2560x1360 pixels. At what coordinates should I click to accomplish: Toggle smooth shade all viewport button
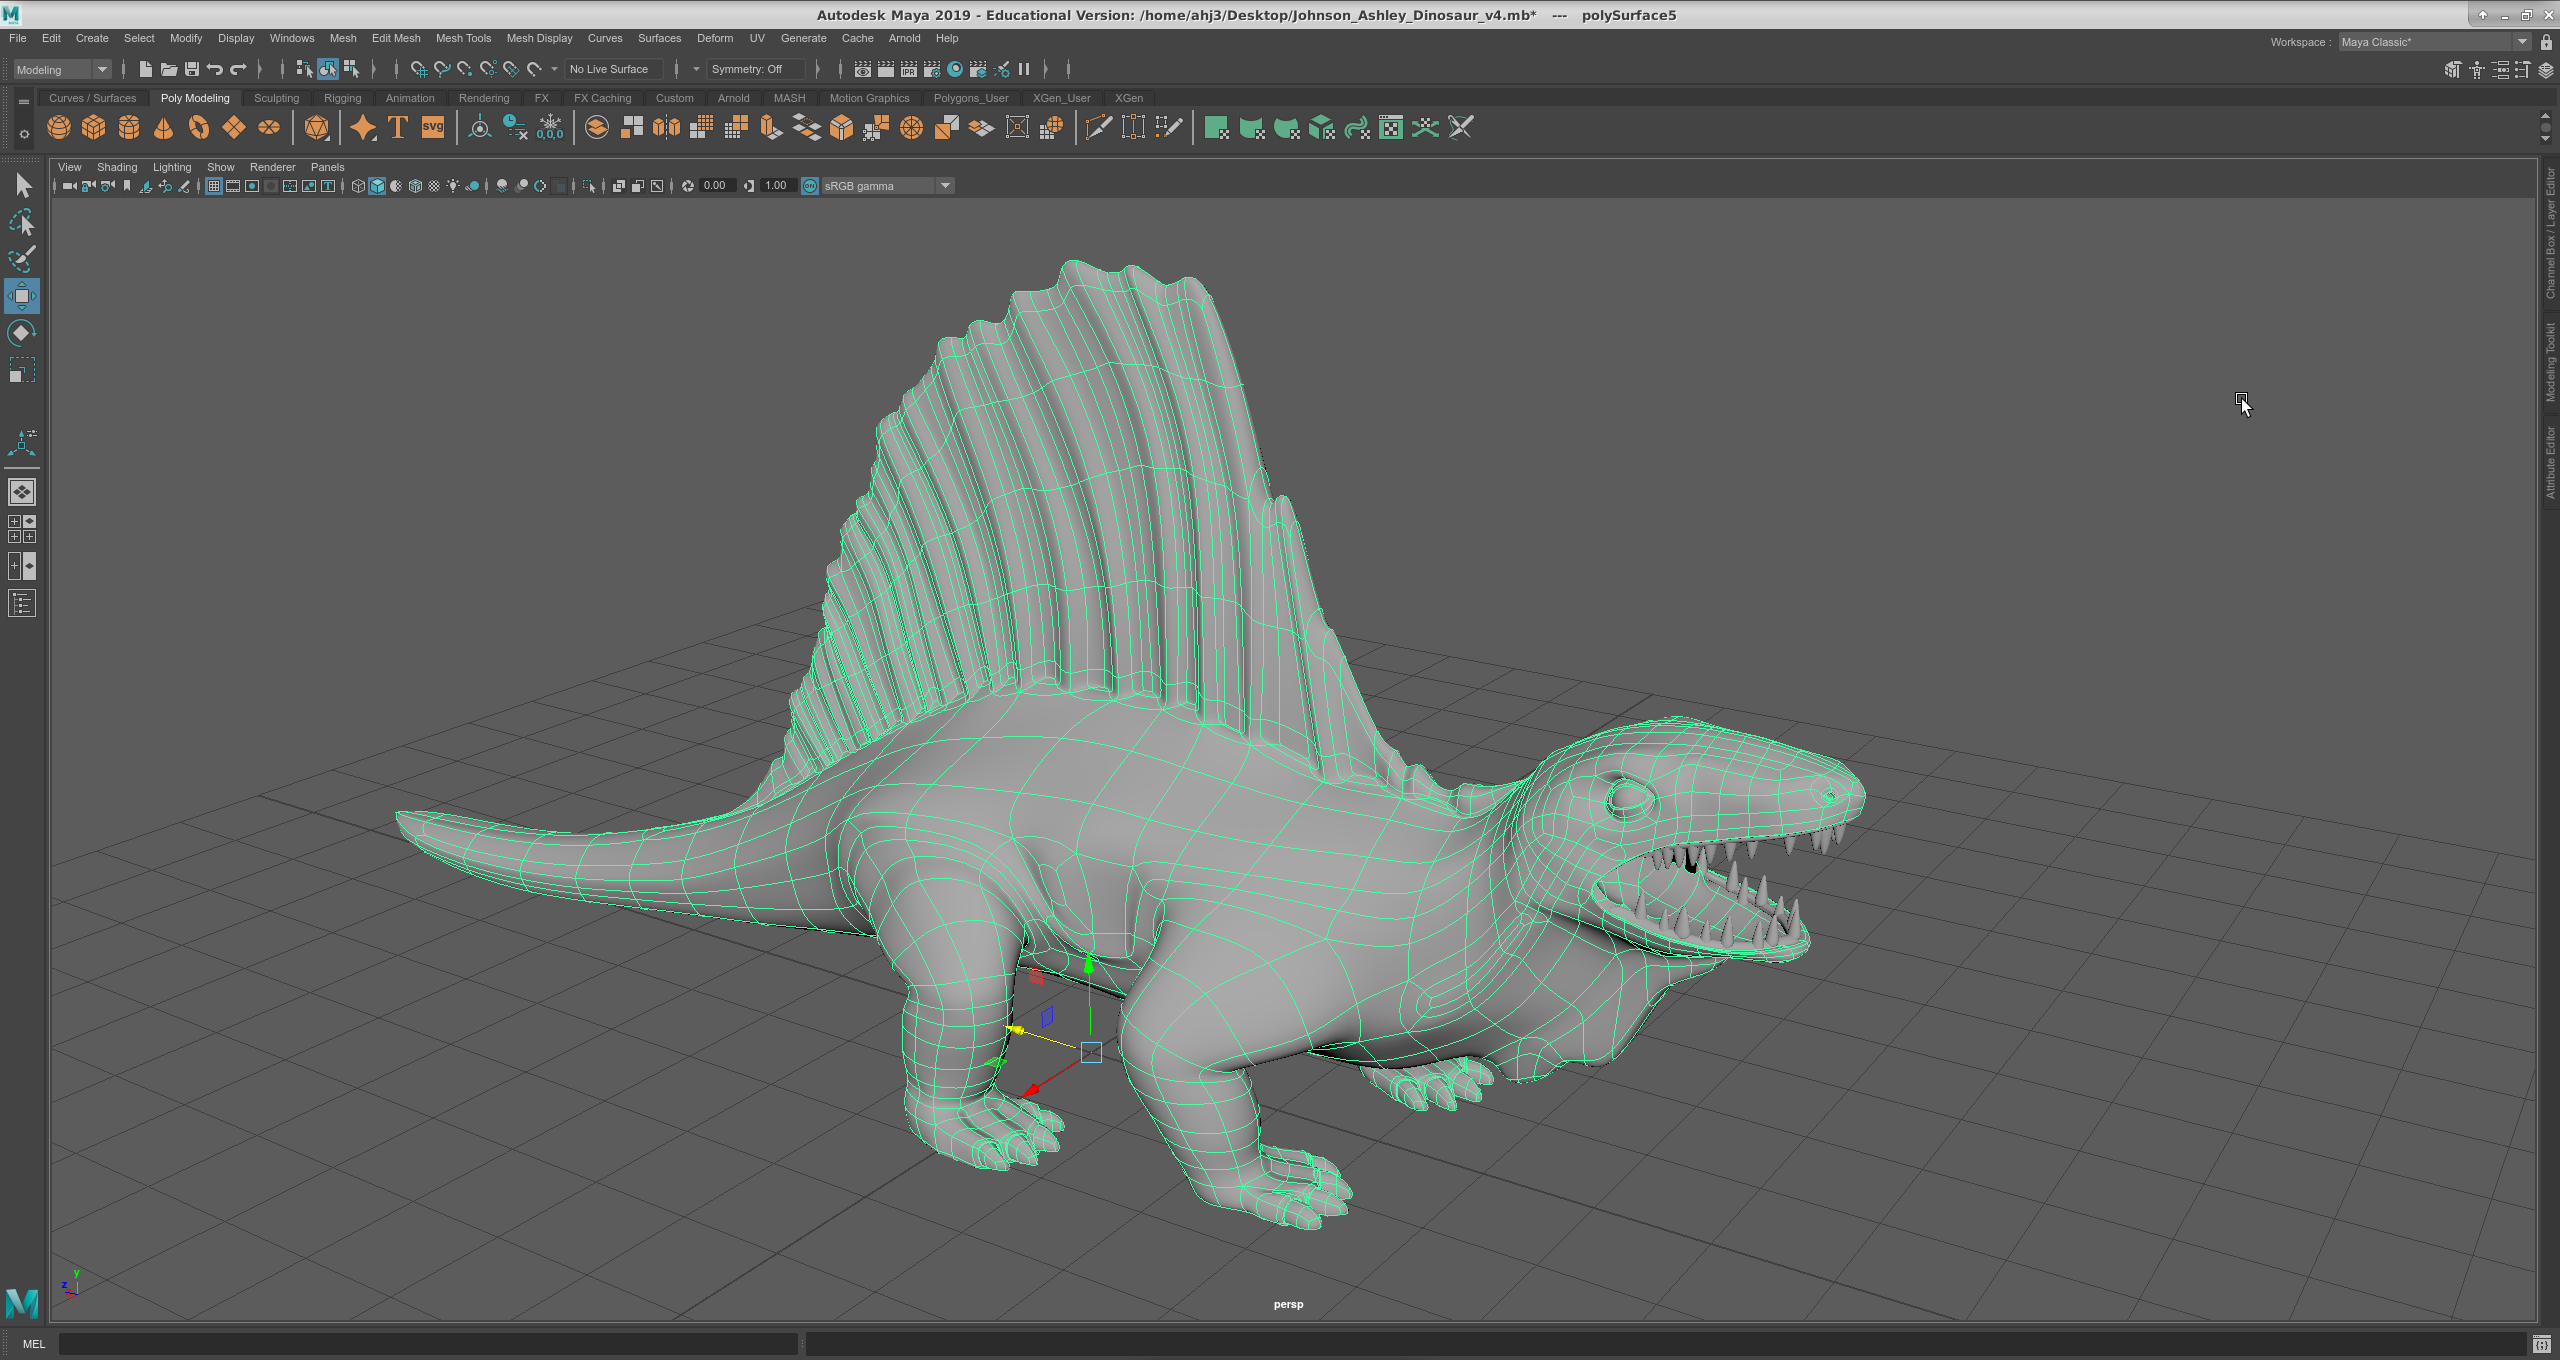pos(377,186)
